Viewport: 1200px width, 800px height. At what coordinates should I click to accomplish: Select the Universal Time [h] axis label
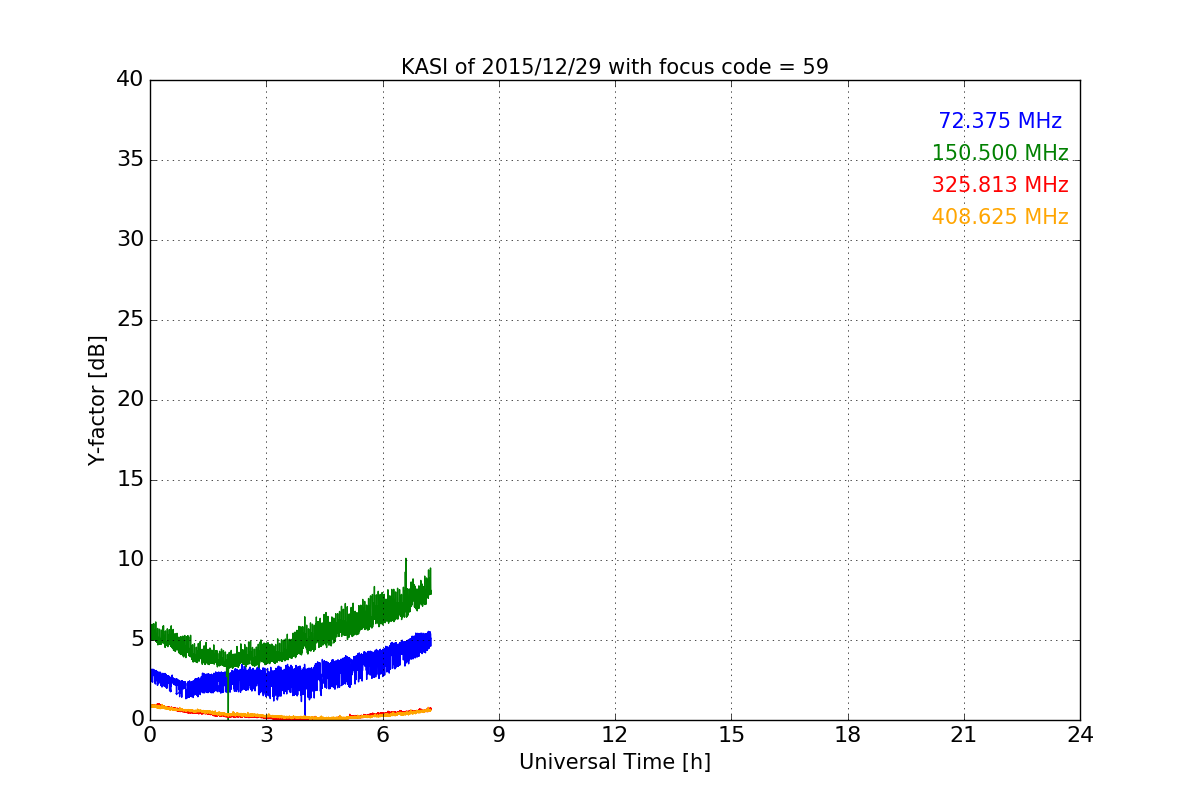pos(615,762)
